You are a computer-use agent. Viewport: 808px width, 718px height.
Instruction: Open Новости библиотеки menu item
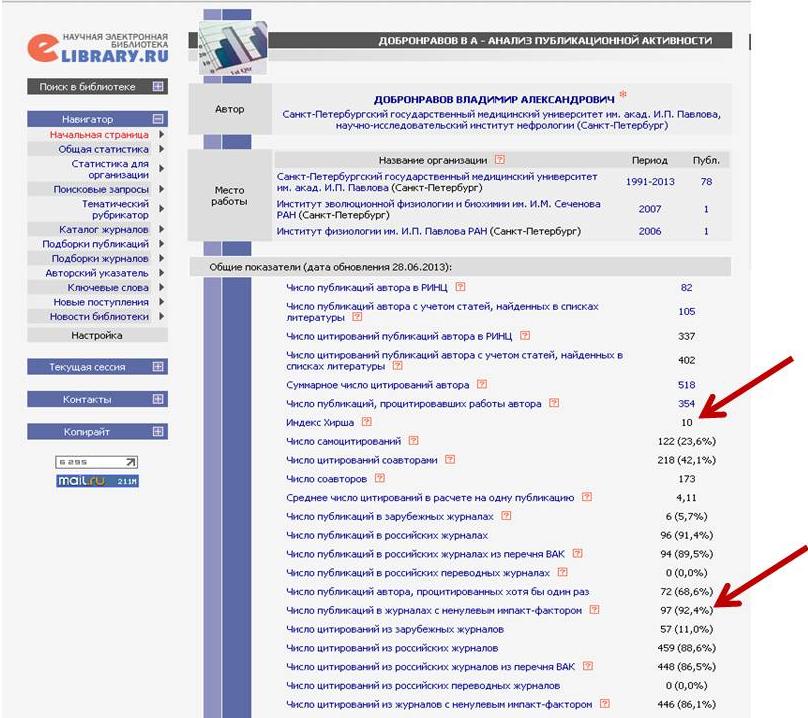pos(99,316)
